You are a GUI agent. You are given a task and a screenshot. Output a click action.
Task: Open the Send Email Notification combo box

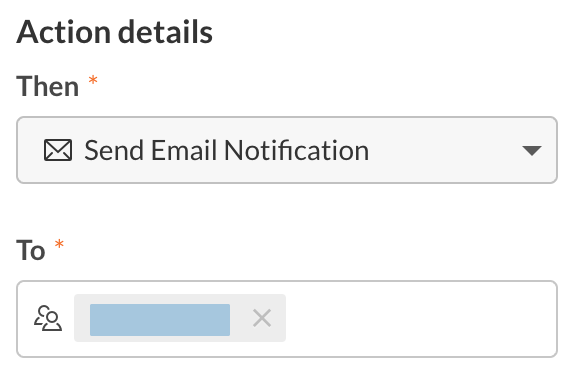click(x=287, y=150)
